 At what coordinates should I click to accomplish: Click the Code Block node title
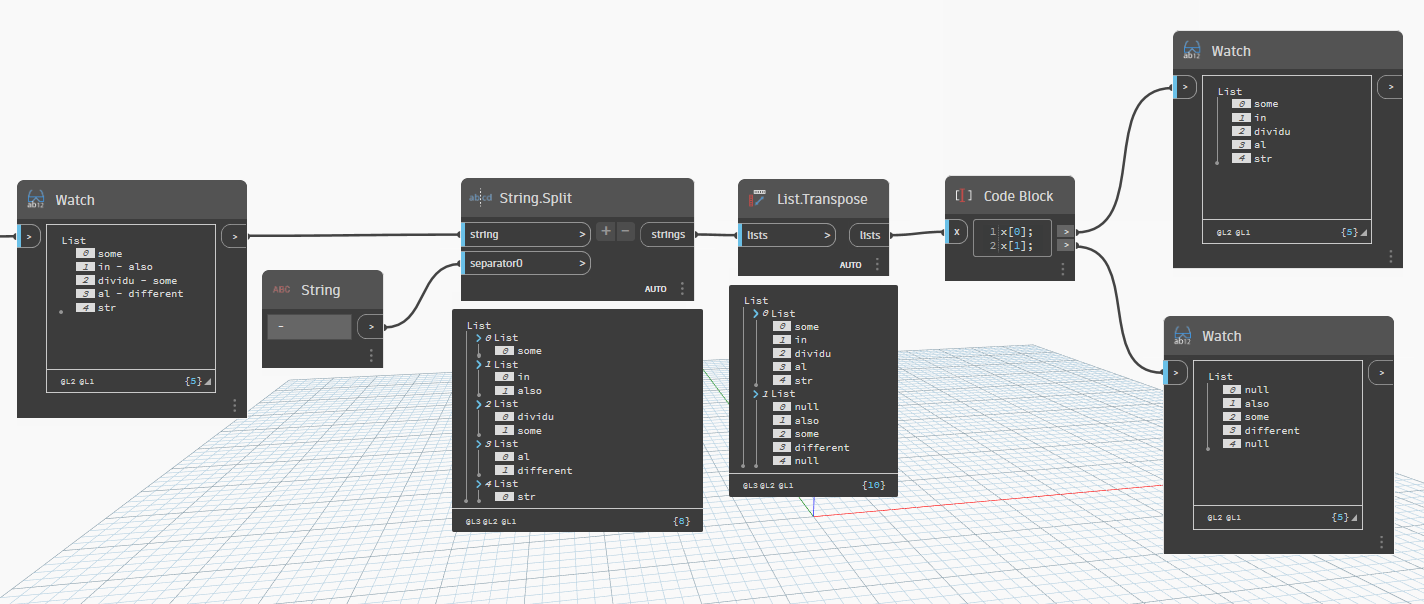(x=1018, y=196)
